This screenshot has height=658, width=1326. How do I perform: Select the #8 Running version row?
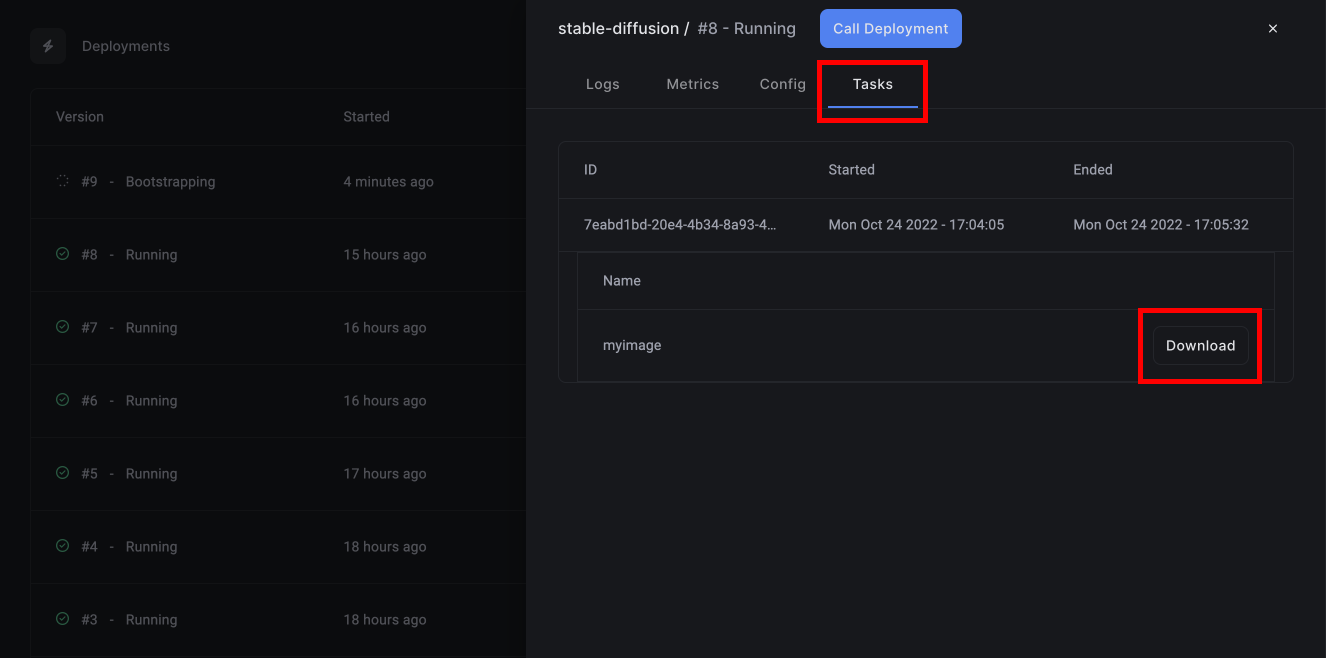coord(250,254)
